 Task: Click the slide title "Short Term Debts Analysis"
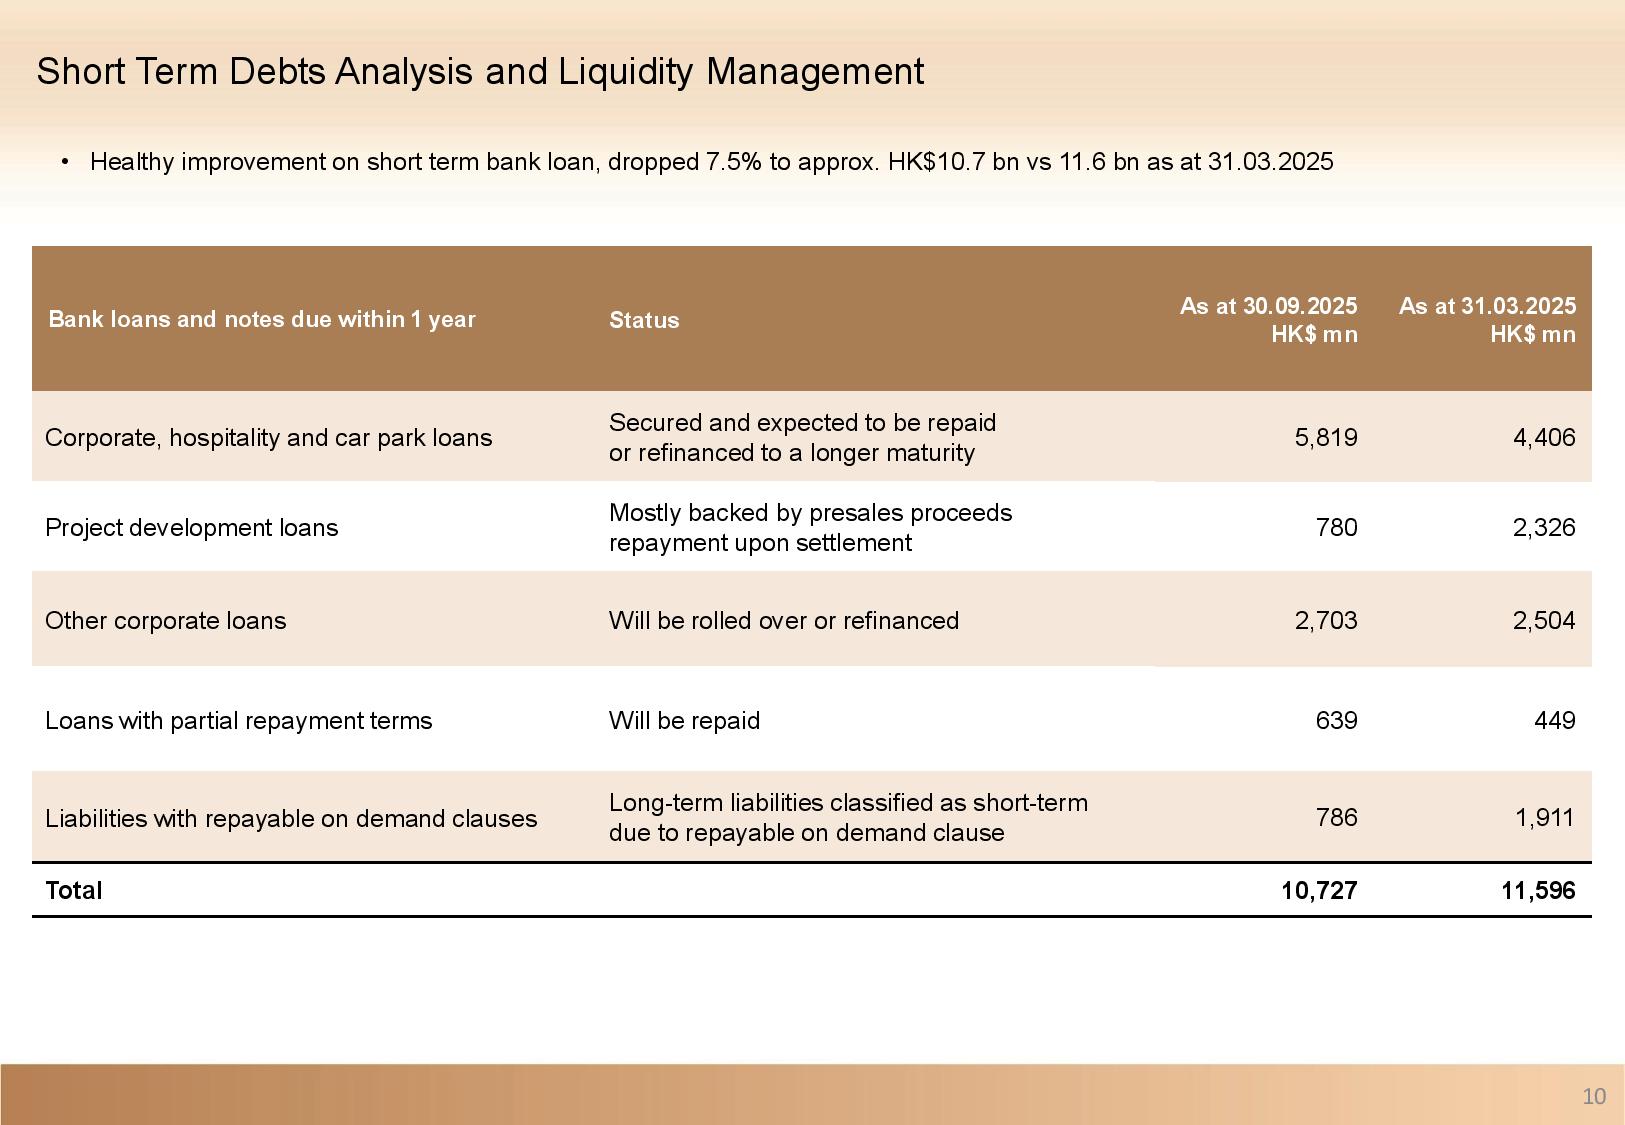pyautogui.click(x=479, y=72)
